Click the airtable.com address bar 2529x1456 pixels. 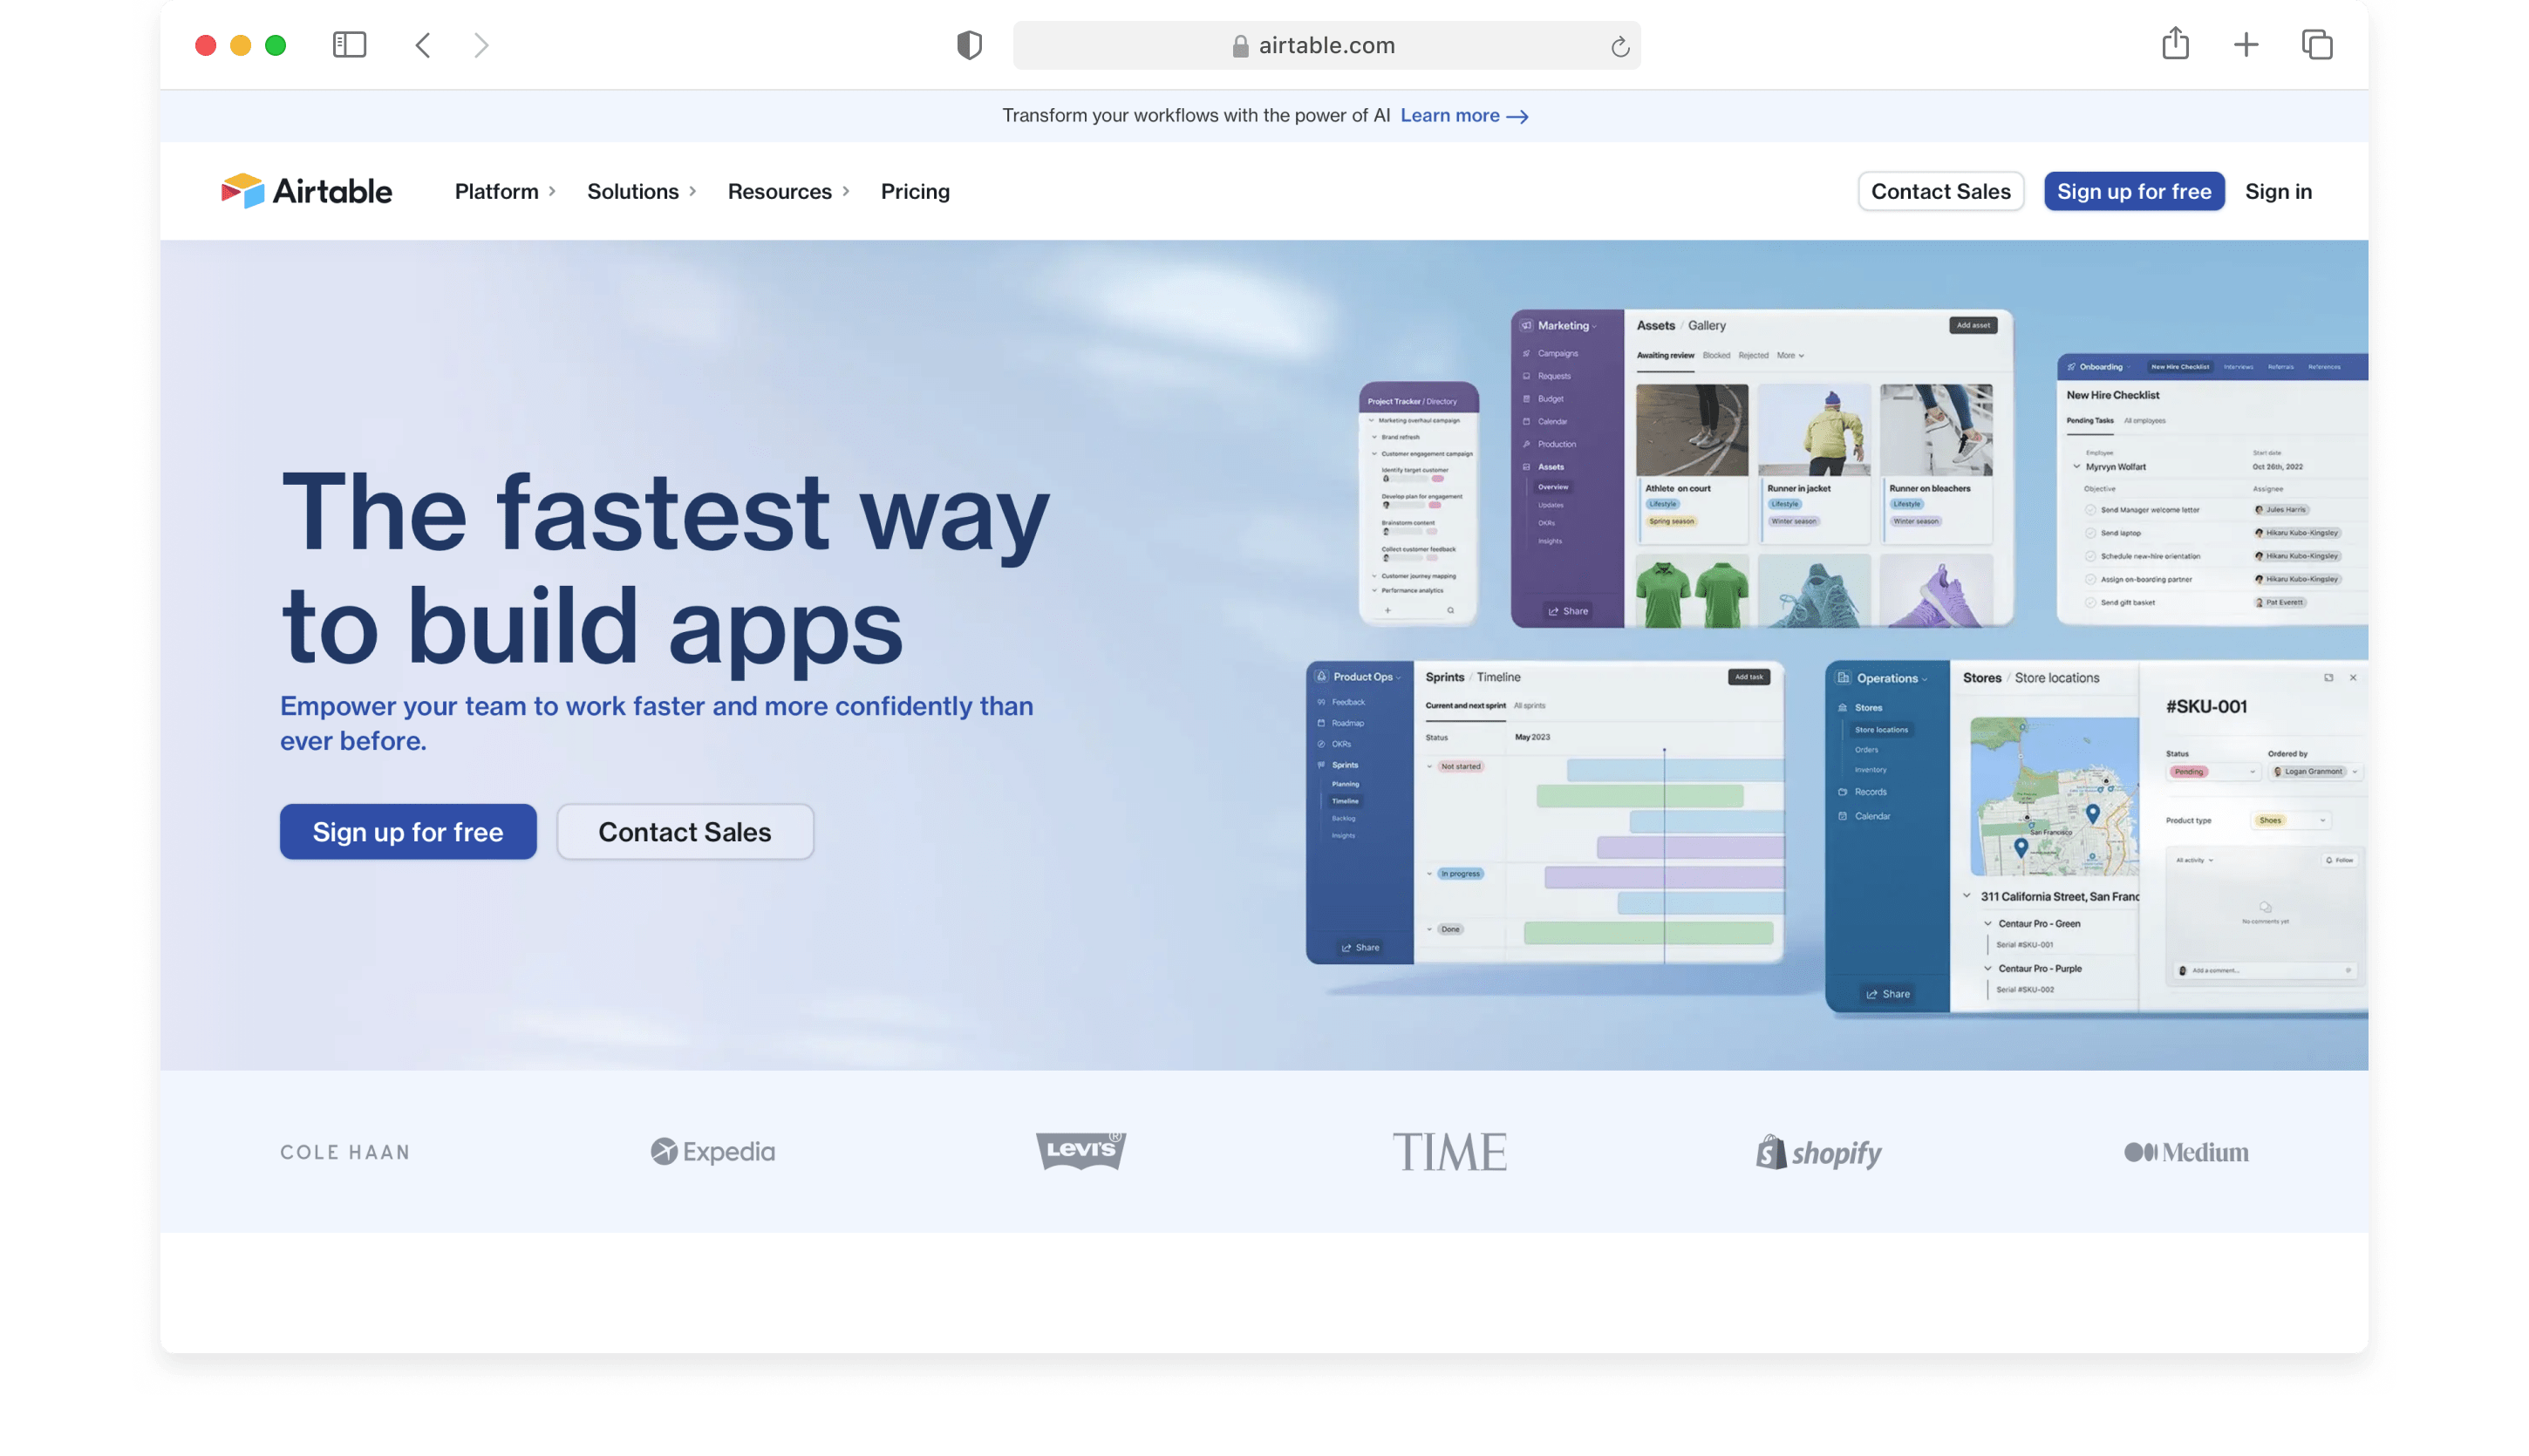[x=1326, y=46]
